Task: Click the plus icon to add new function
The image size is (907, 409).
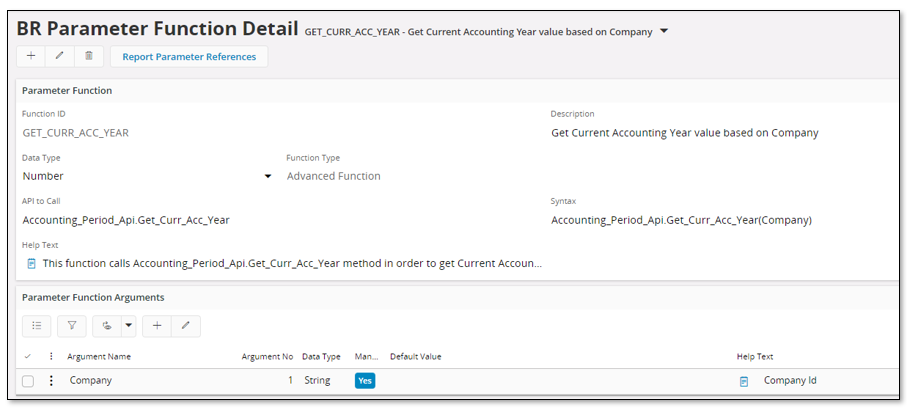Action: [x=31, y=56]
